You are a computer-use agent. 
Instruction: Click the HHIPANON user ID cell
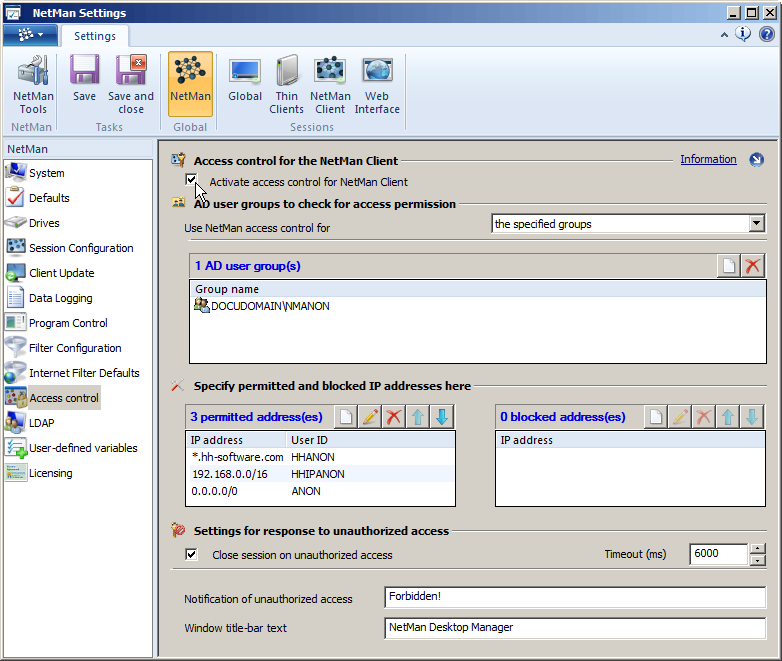point(318,474)
